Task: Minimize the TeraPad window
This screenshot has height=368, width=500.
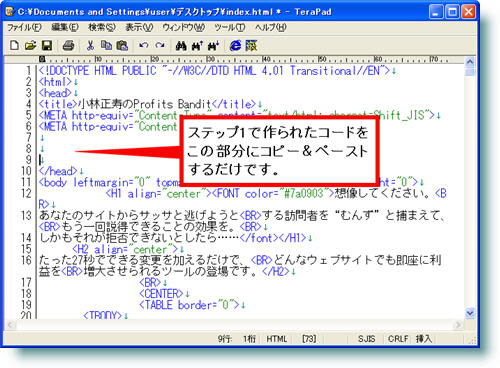Action: 436,12
